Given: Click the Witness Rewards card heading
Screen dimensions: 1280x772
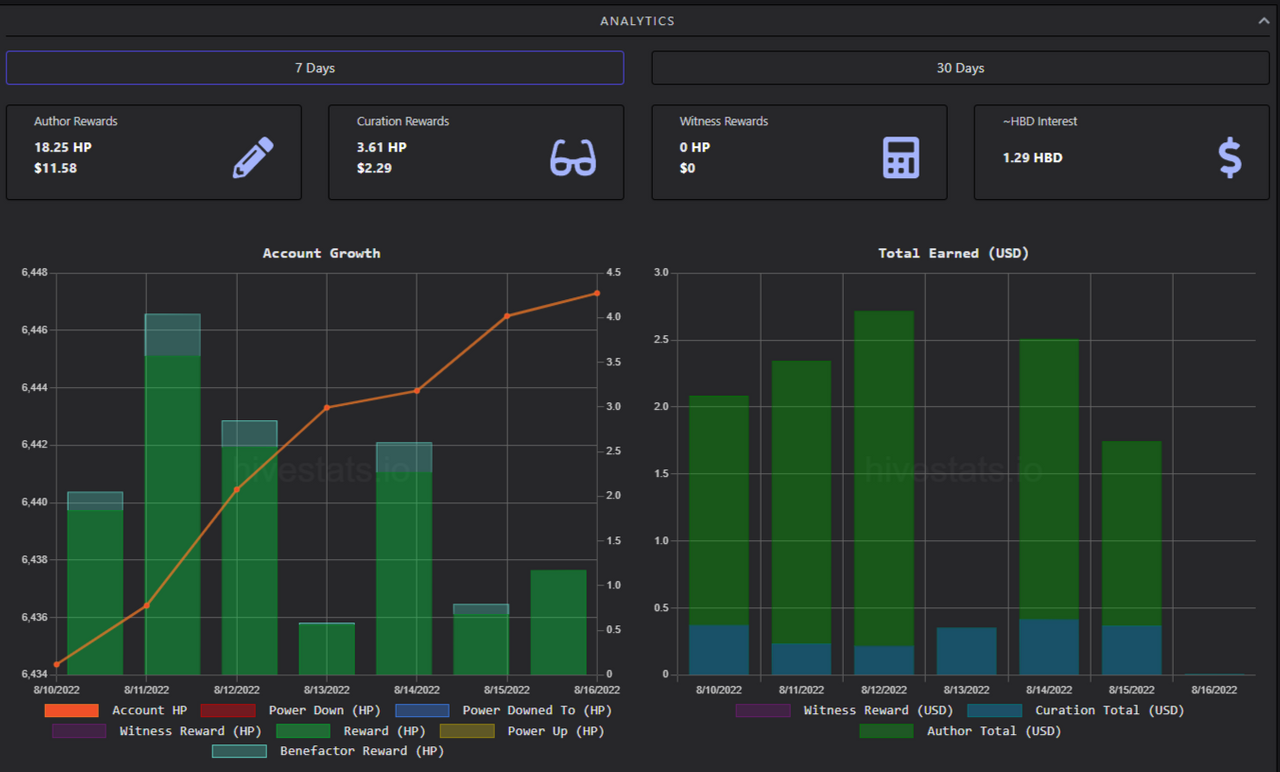Looking at the screenshot, I should pyautogui.click(x=724, y=121).
